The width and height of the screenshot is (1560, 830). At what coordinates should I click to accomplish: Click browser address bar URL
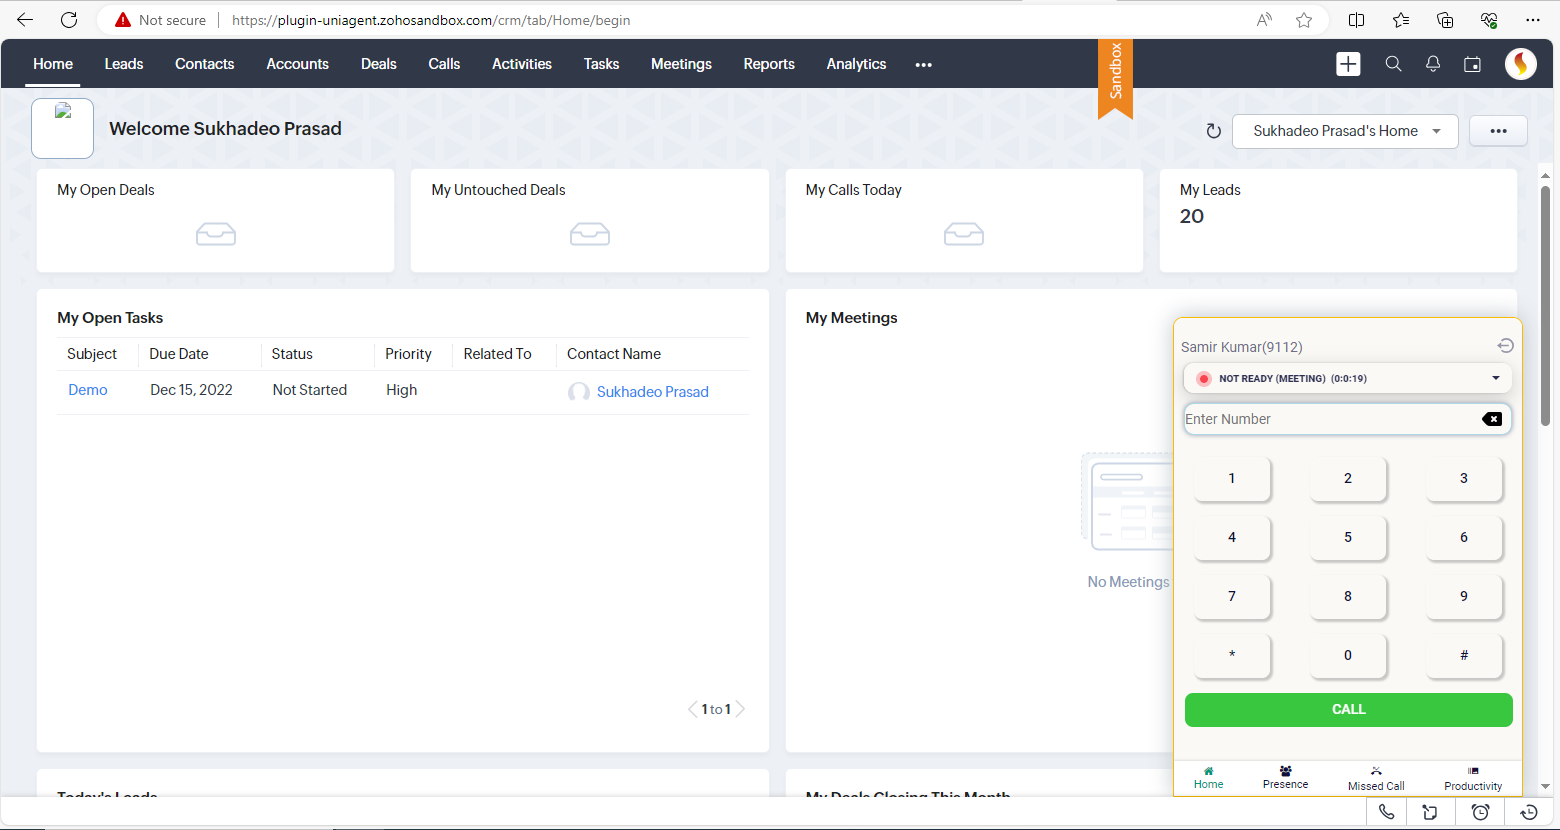431,20
